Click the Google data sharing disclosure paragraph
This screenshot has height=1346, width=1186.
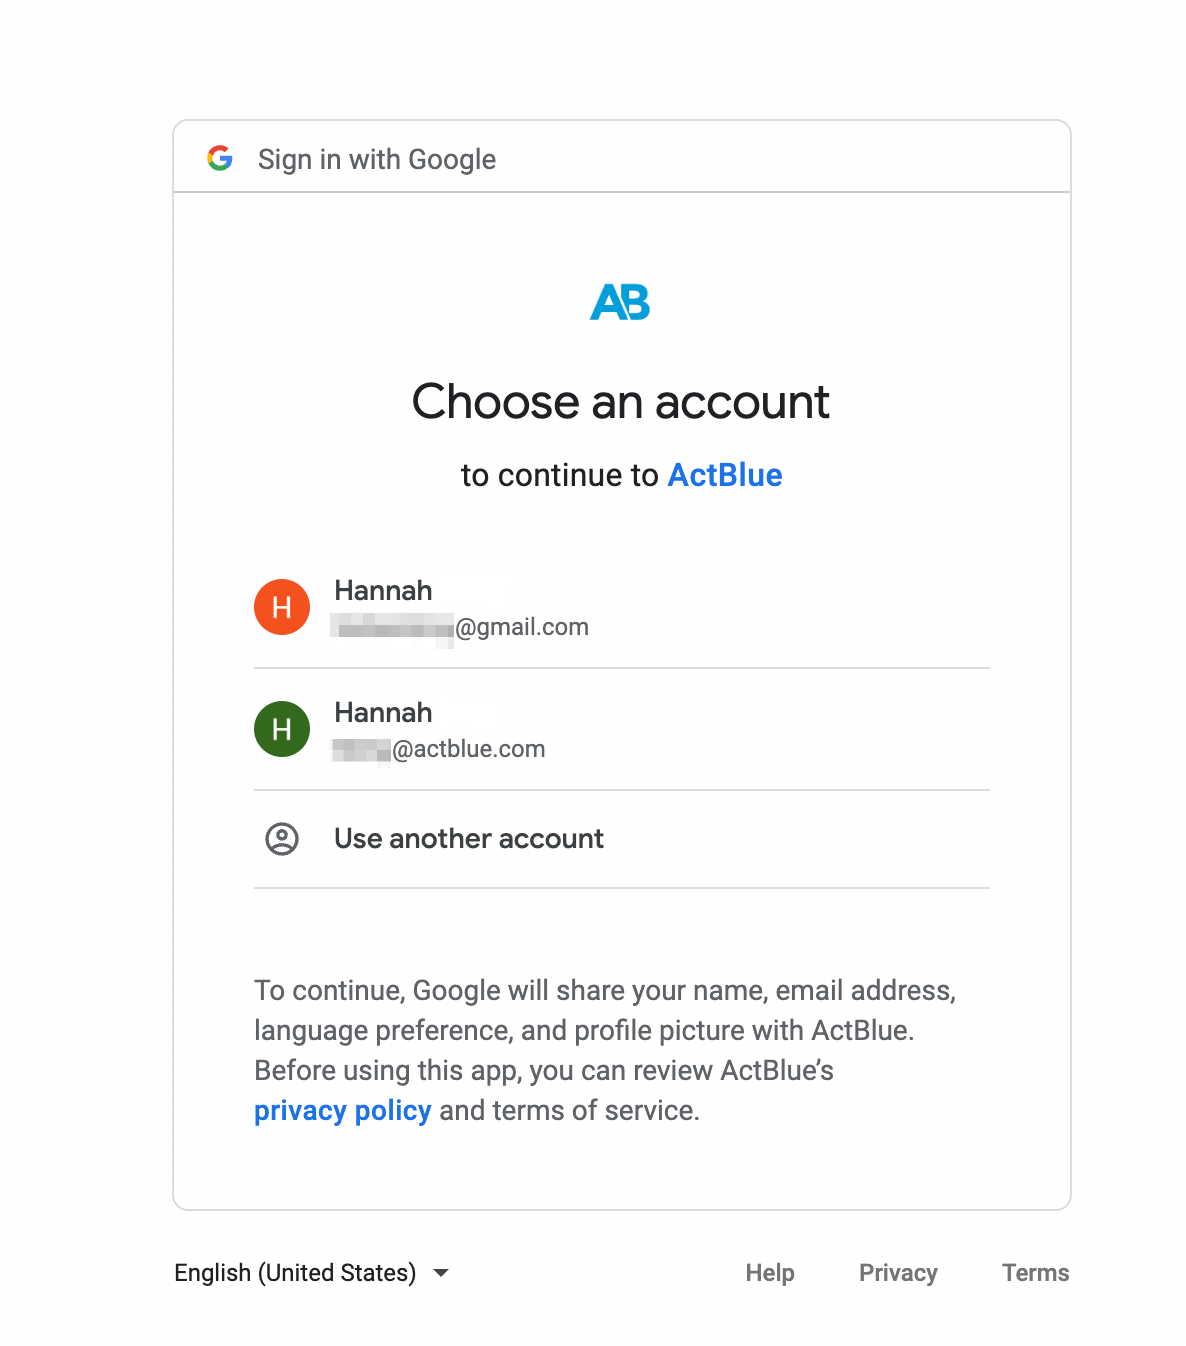tap(604, 1031)
